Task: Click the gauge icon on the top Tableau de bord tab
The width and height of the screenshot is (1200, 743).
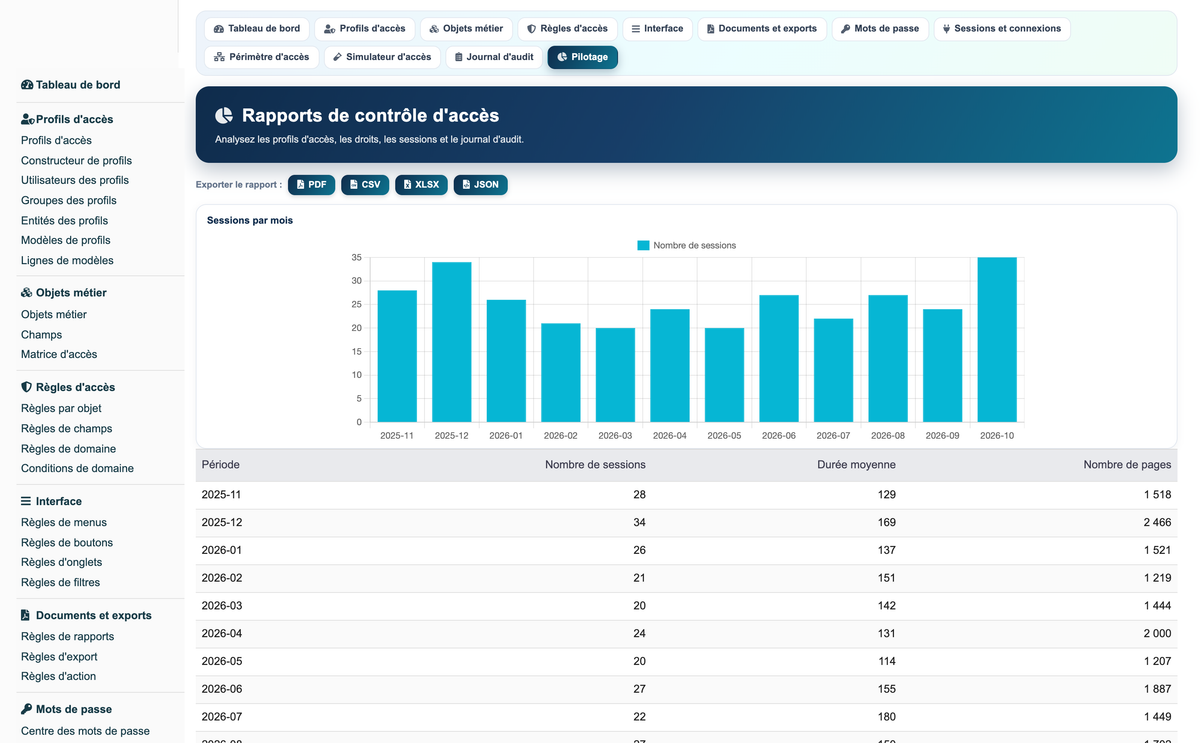Action: 219,29
